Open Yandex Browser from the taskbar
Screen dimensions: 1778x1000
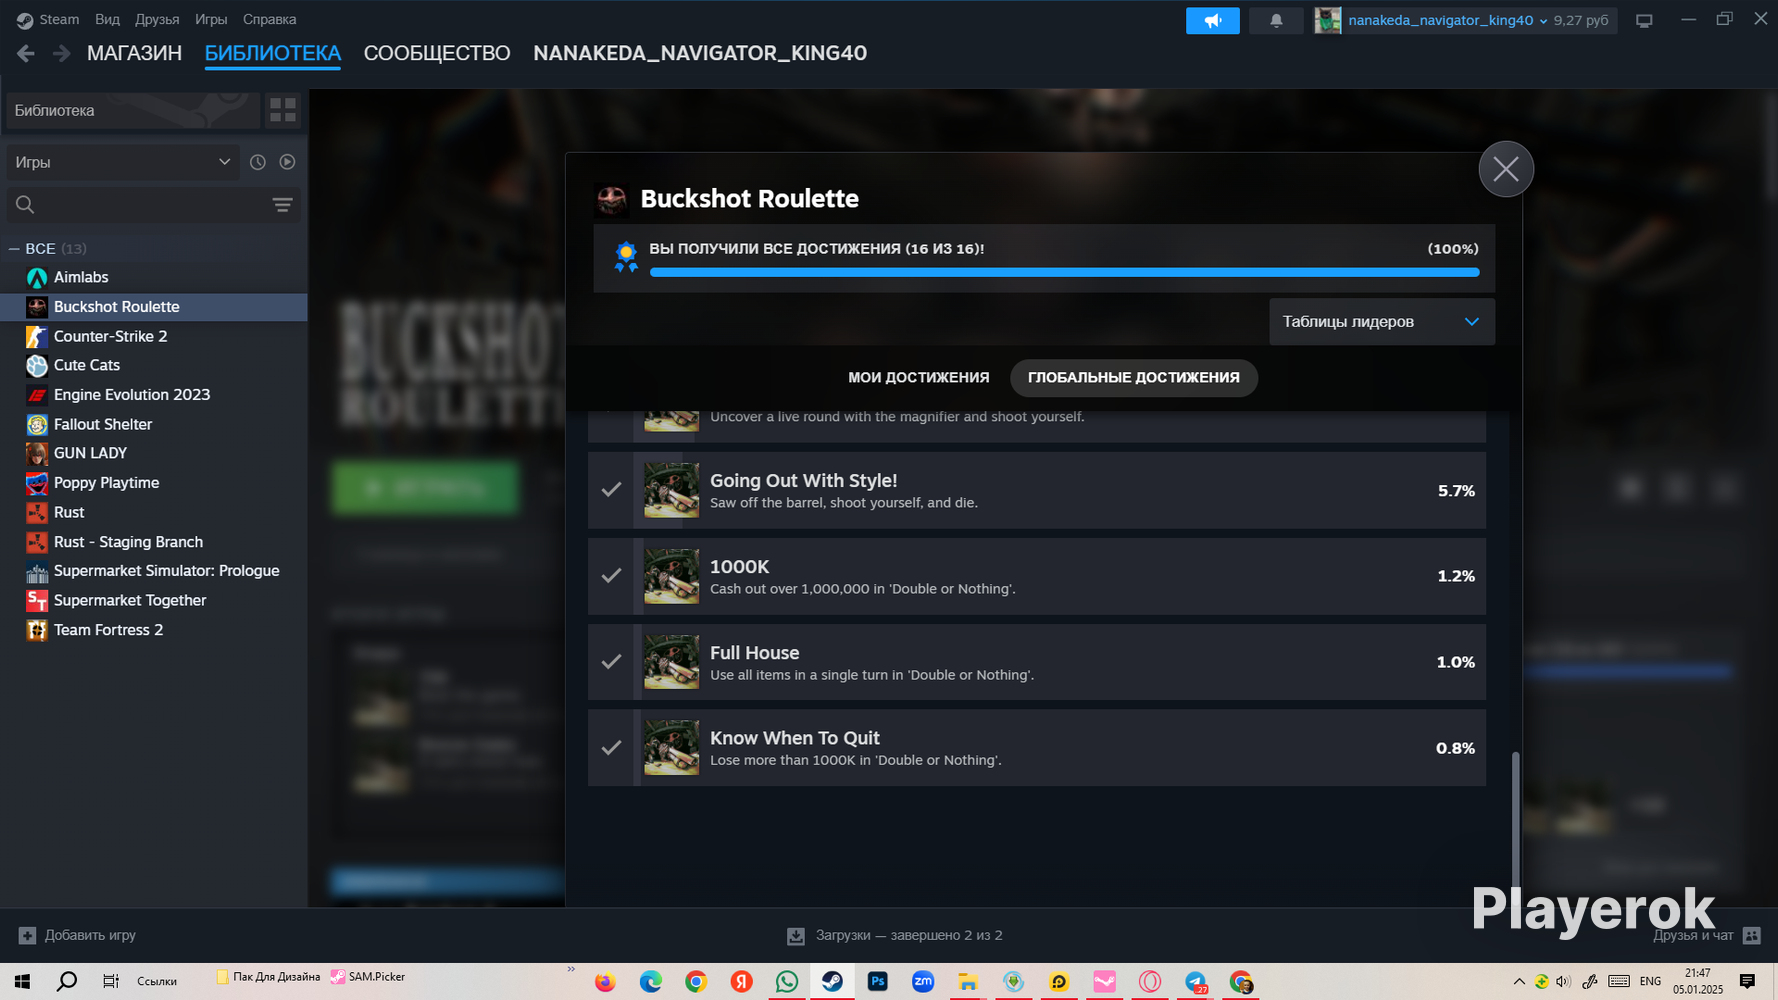click(x=741, y=981)
